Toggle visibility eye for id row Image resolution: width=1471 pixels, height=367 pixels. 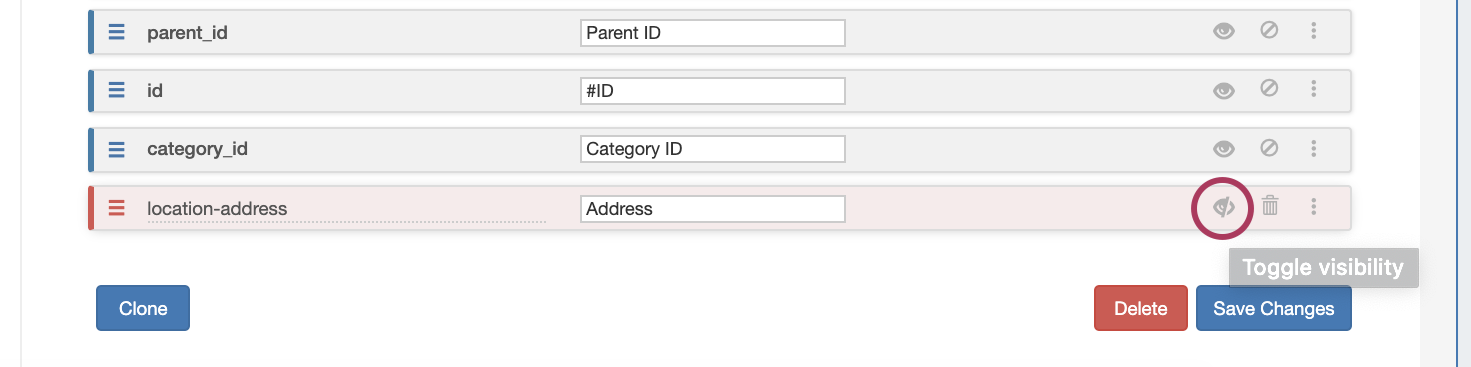[1224, 90]
